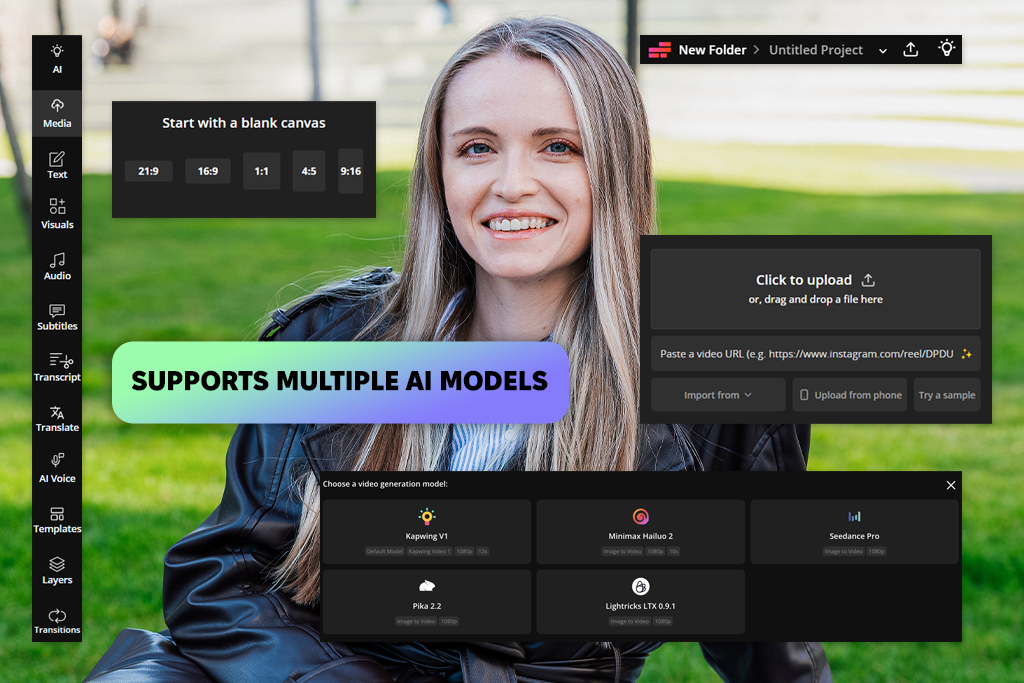Open the AI Voice tool
This screenshot has height=683, width=1024.
point(57,468)
